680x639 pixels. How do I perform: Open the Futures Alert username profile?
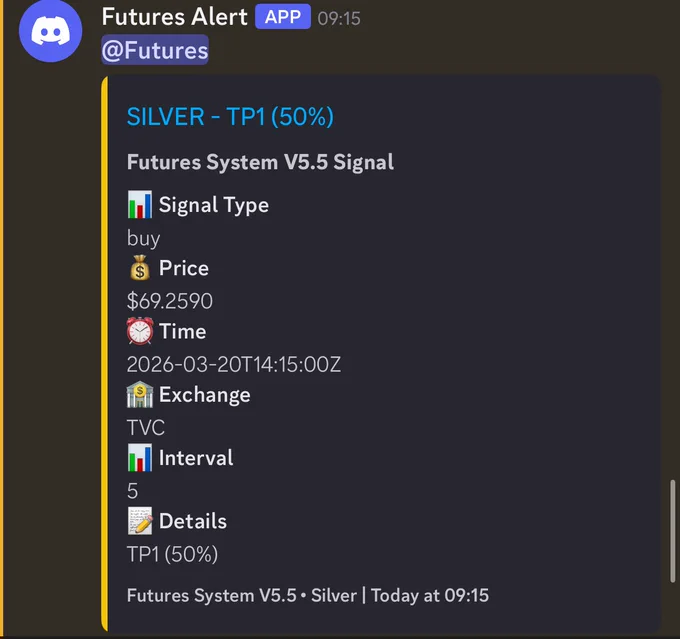point(174,17)
